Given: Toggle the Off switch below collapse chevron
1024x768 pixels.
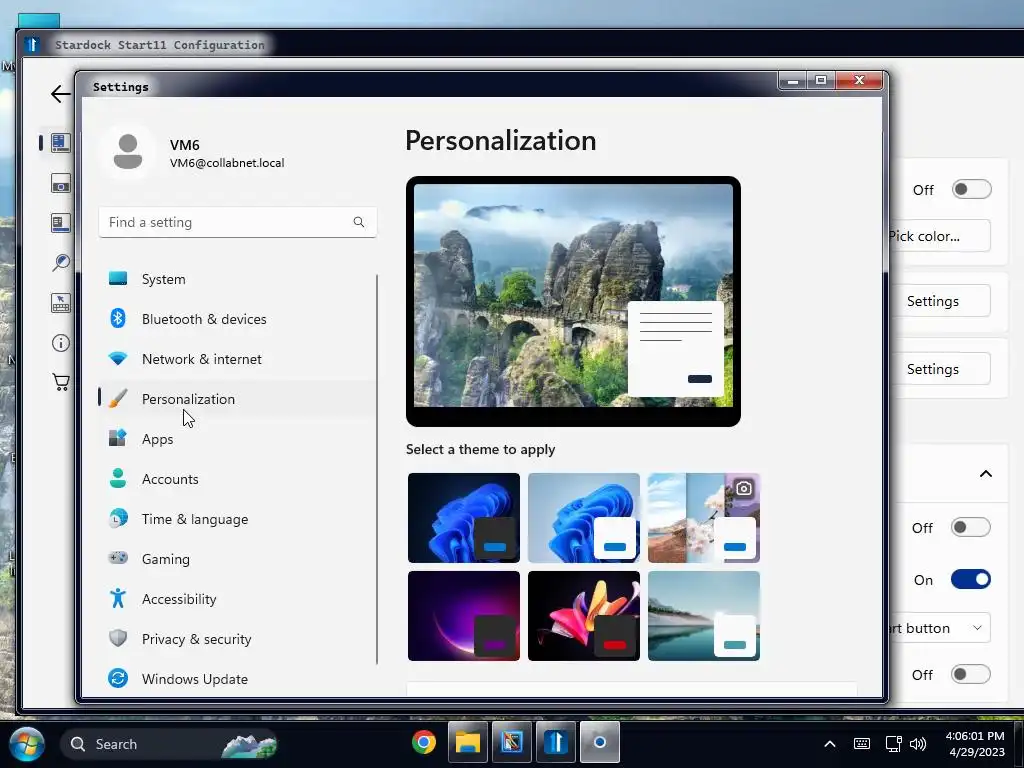Looking at the screenshot, I should 970,527.
